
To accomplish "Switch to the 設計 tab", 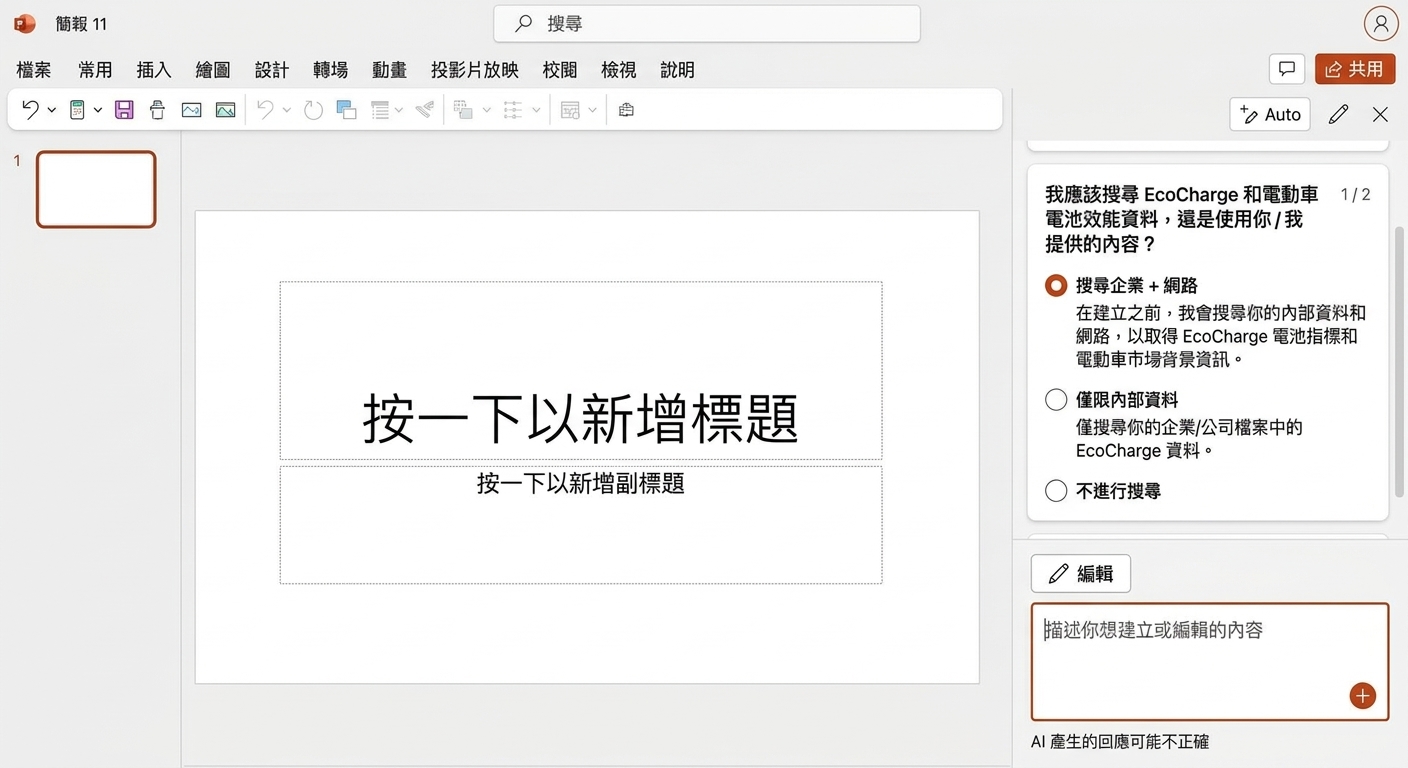I will tap(272, 70).
